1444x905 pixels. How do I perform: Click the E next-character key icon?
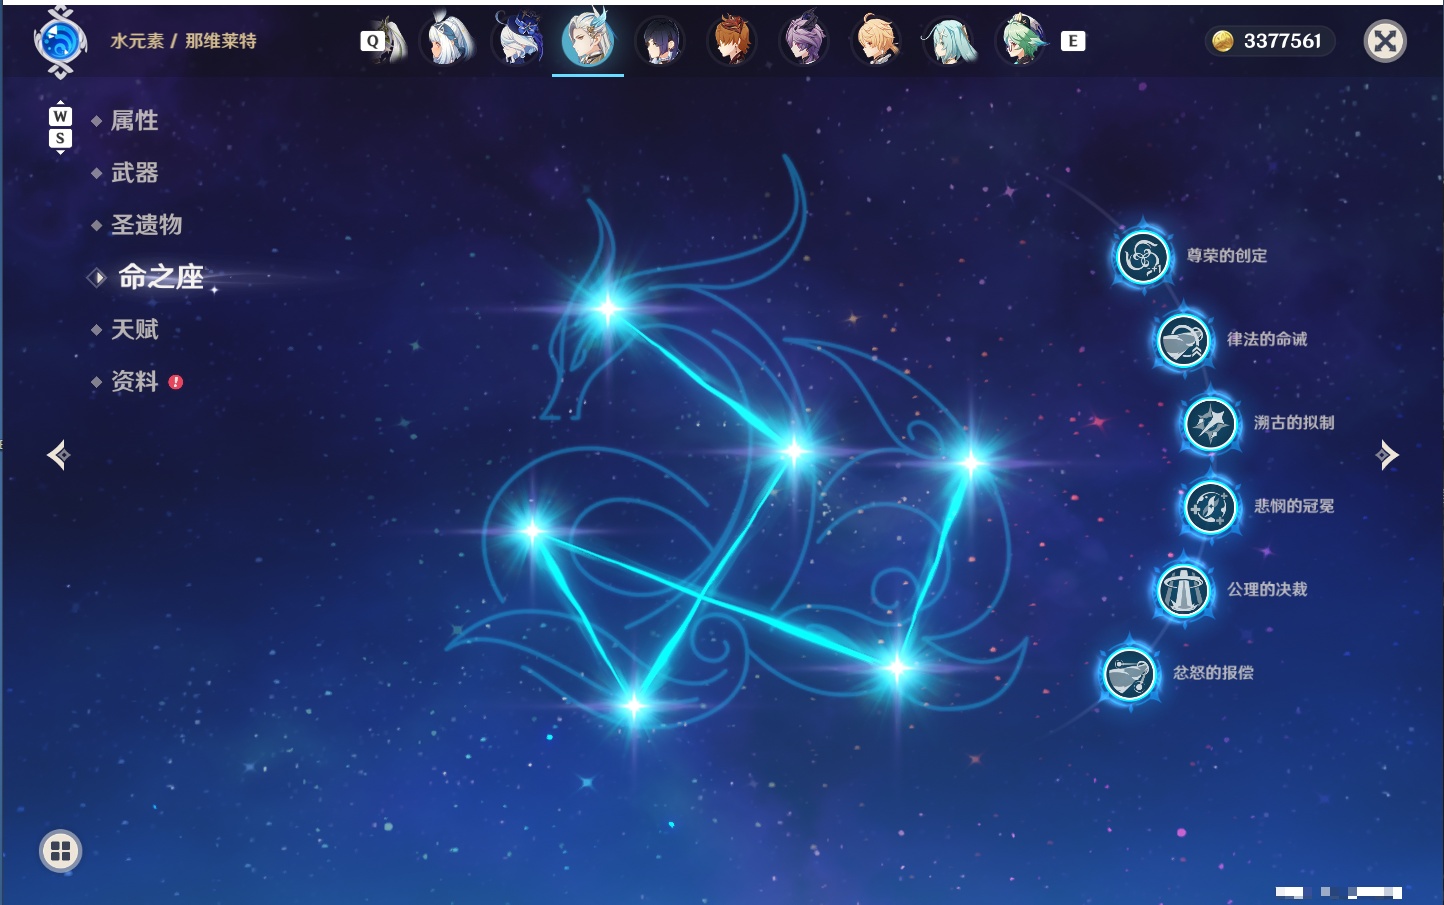point(1073,41)
